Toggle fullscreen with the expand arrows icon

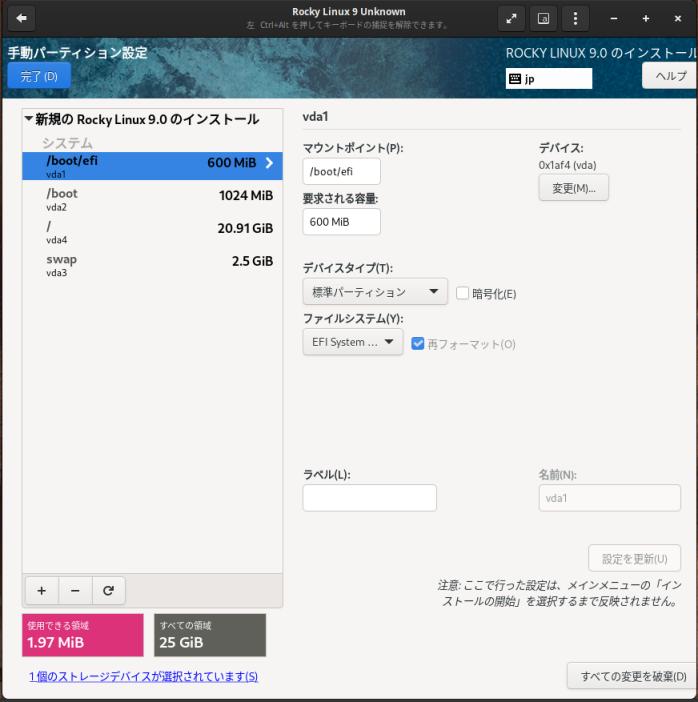[511, 18]
